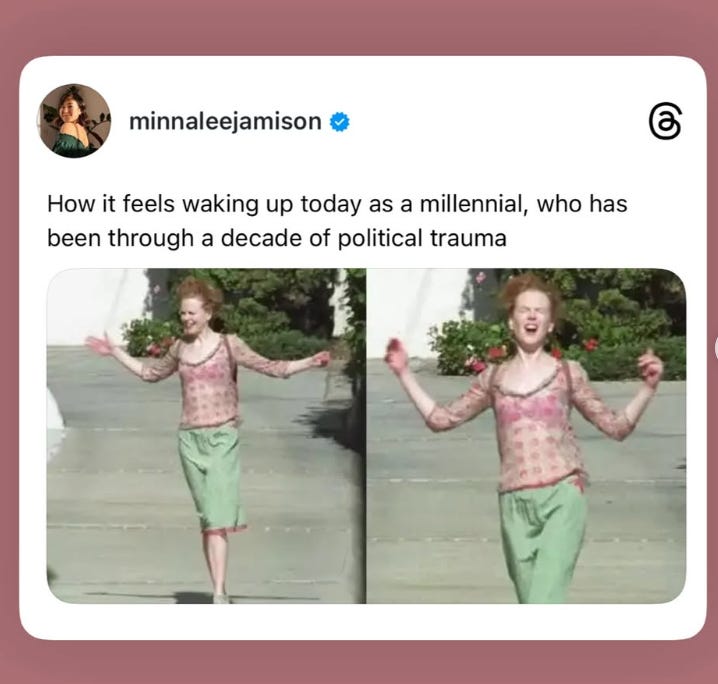Click the raised hand in right photo
This screenshot has width=718, height=684.
tap(397, 356)
